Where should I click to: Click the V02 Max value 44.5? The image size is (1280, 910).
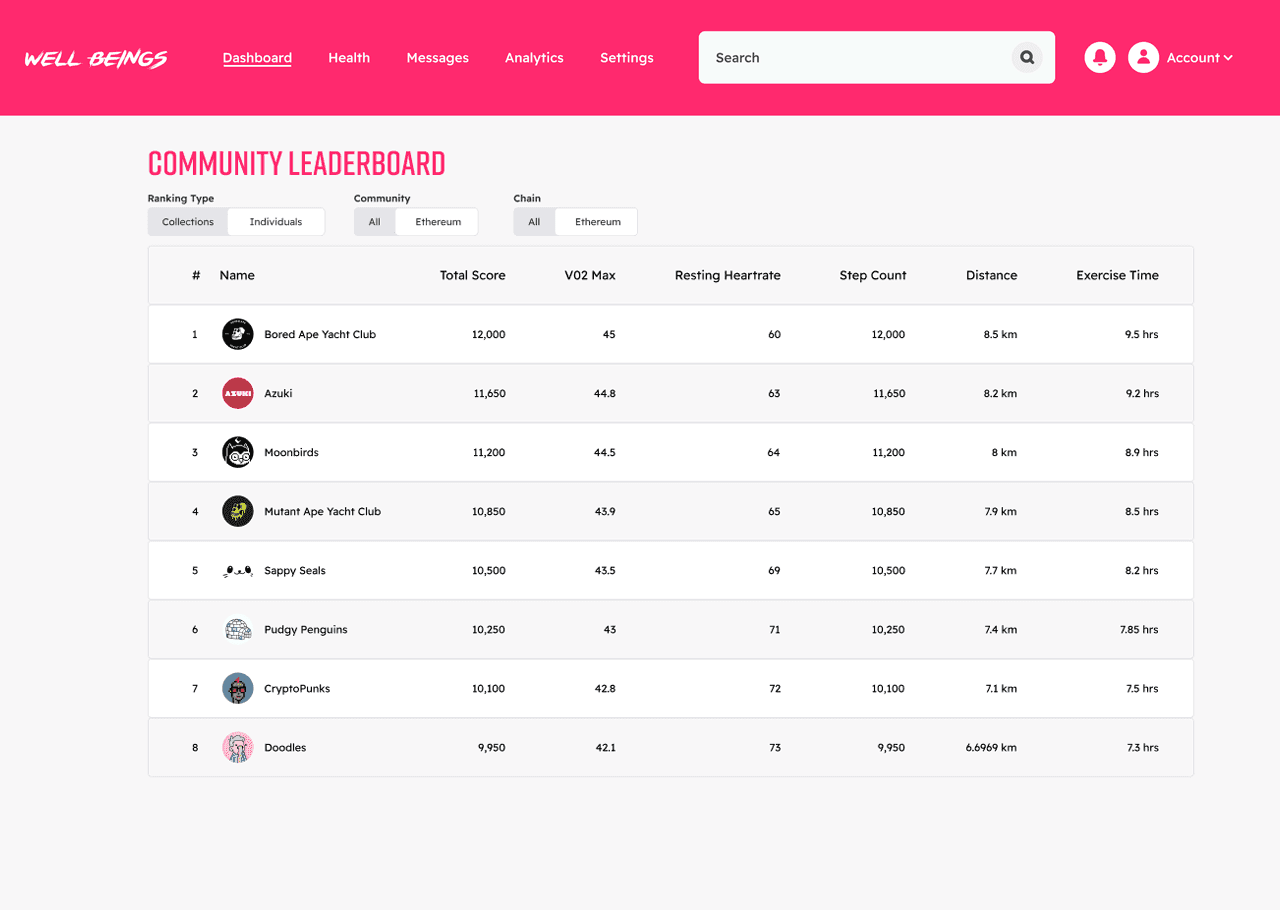[x=604, y=452]
